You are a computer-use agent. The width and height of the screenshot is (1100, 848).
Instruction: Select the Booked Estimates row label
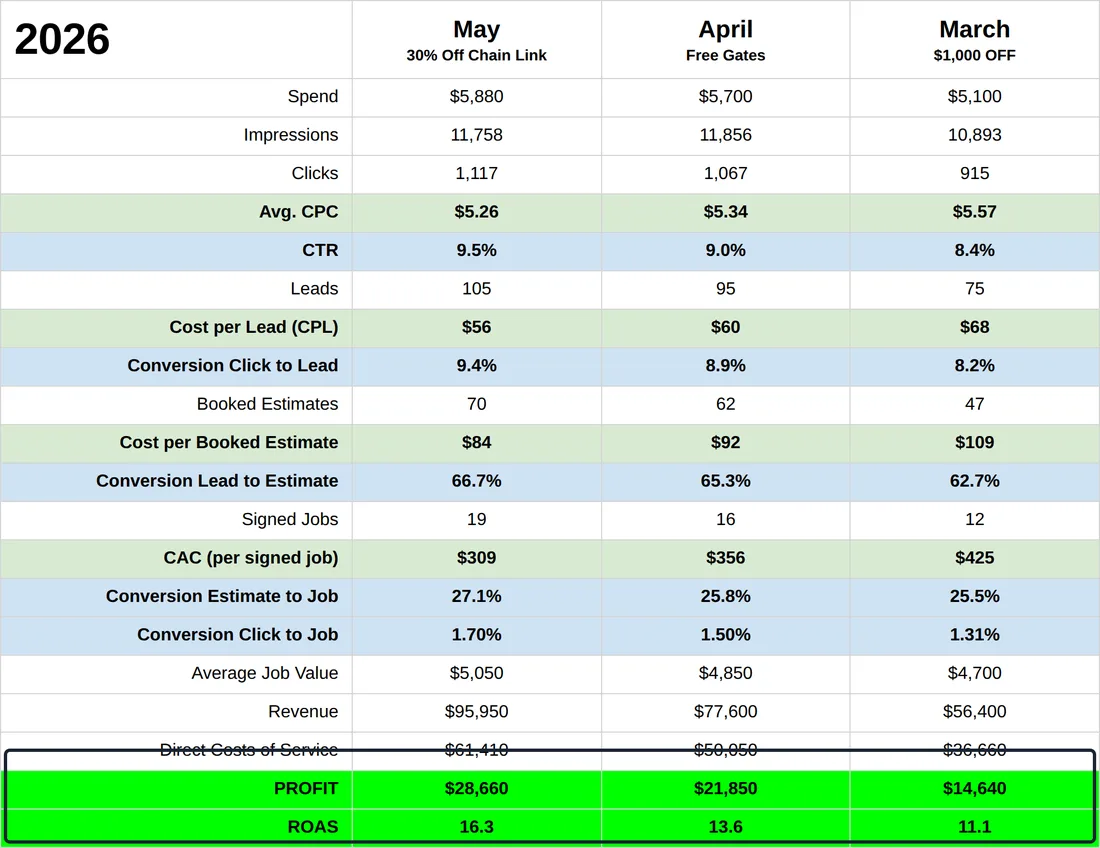pos(267,404)
